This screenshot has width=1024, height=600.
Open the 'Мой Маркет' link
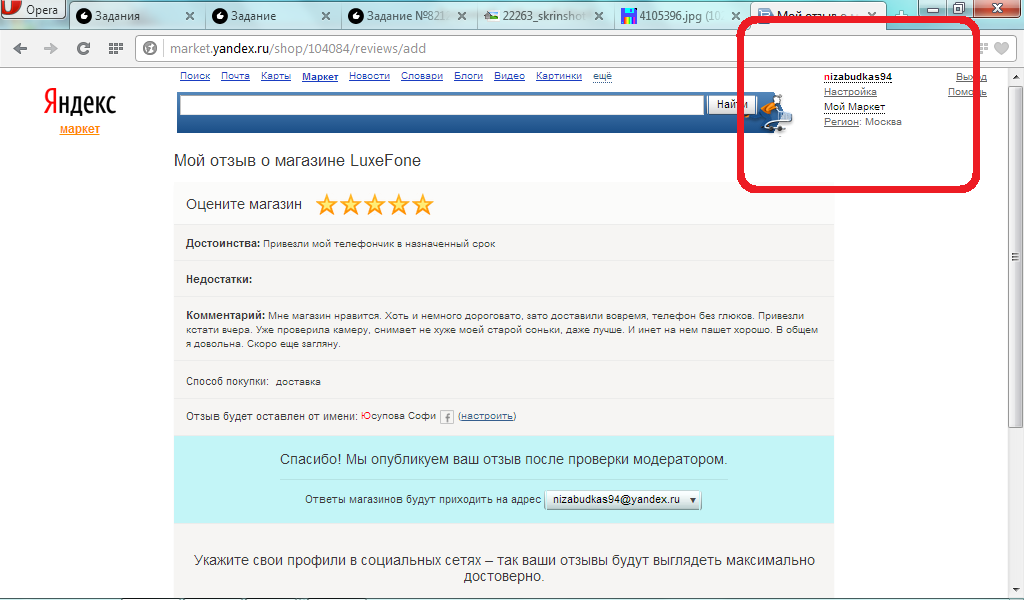click(854, 106)
